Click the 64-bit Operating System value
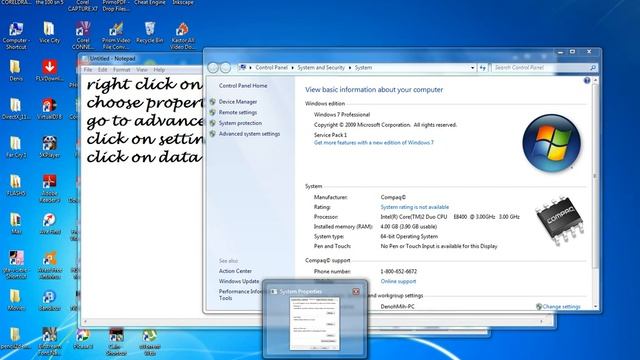 coord(409,236)
